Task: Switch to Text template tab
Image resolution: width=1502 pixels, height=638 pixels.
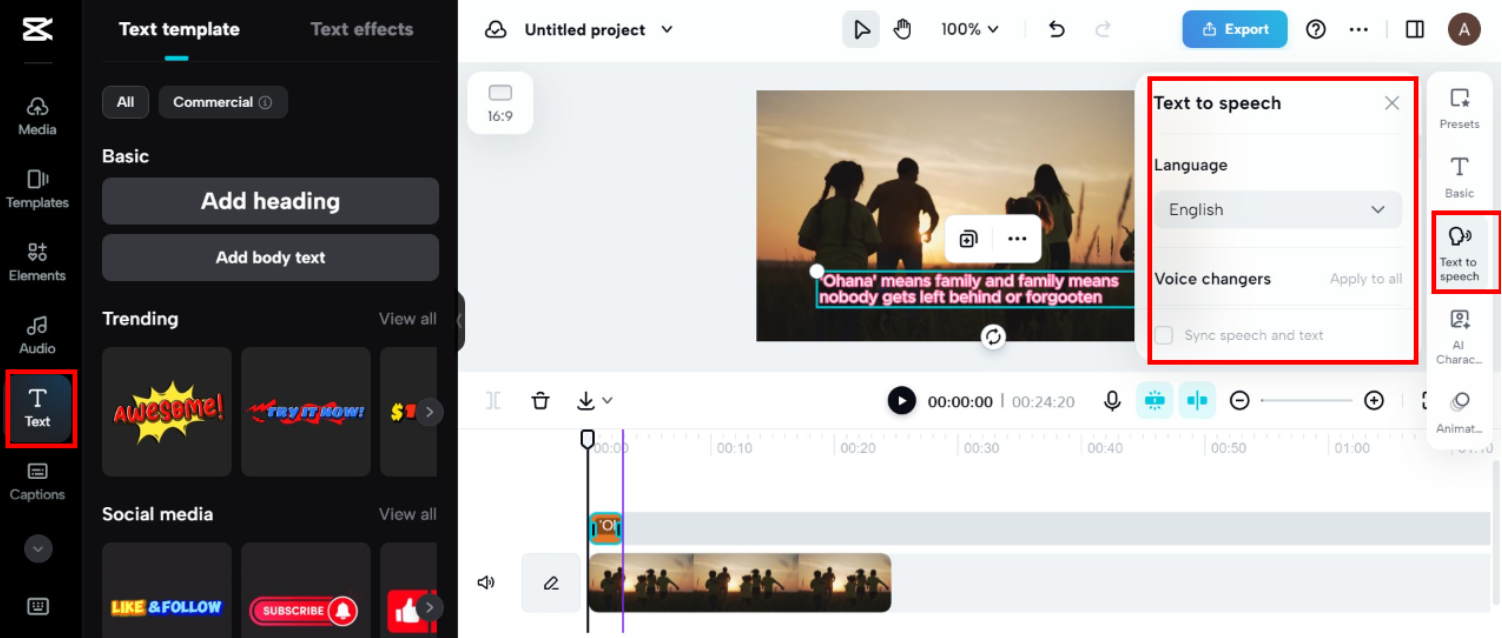Action: (179, 30)
